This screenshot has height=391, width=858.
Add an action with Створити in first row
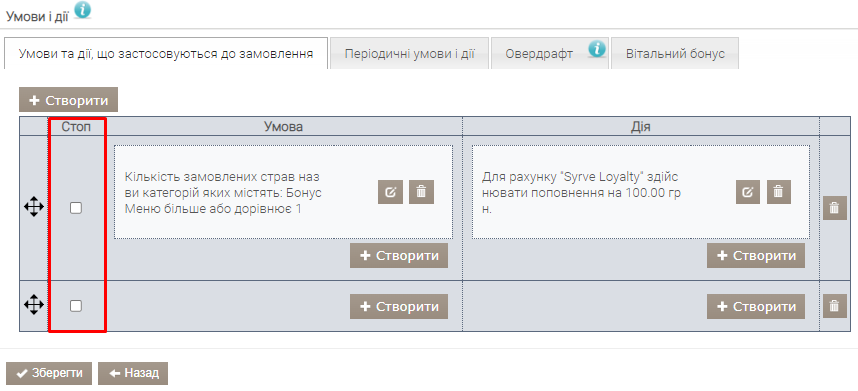pos(756,256)
